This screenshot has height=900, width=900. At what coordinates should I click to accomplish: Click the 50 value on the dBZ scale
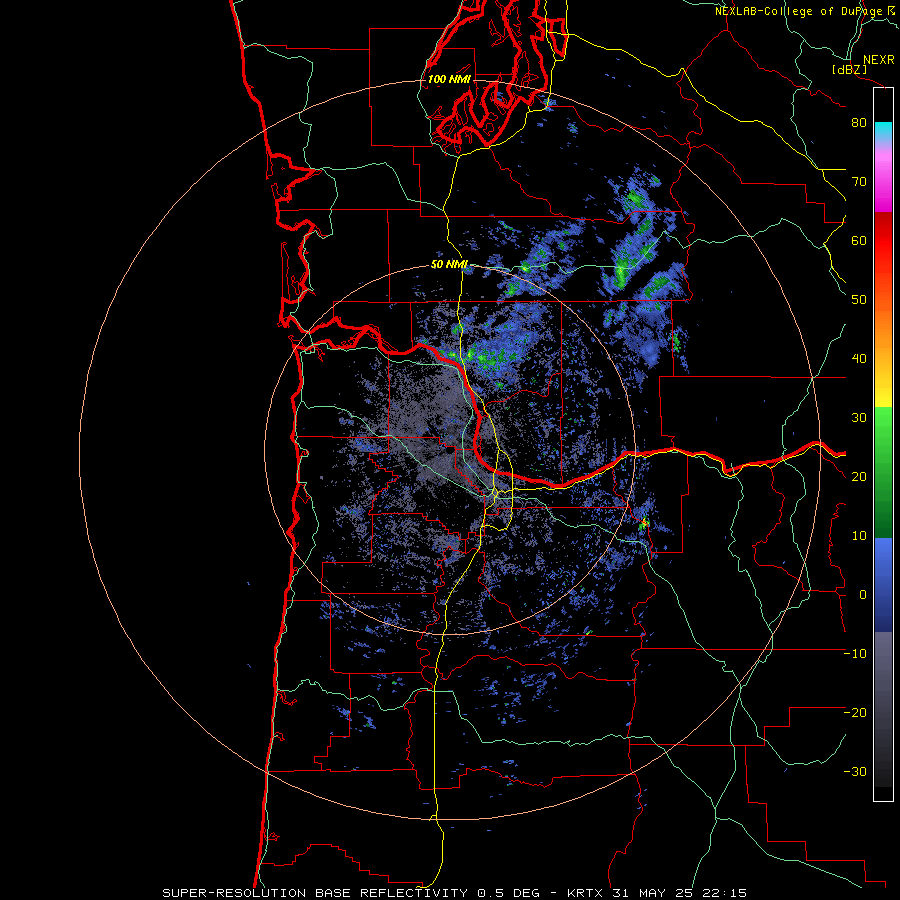point(859,300)
